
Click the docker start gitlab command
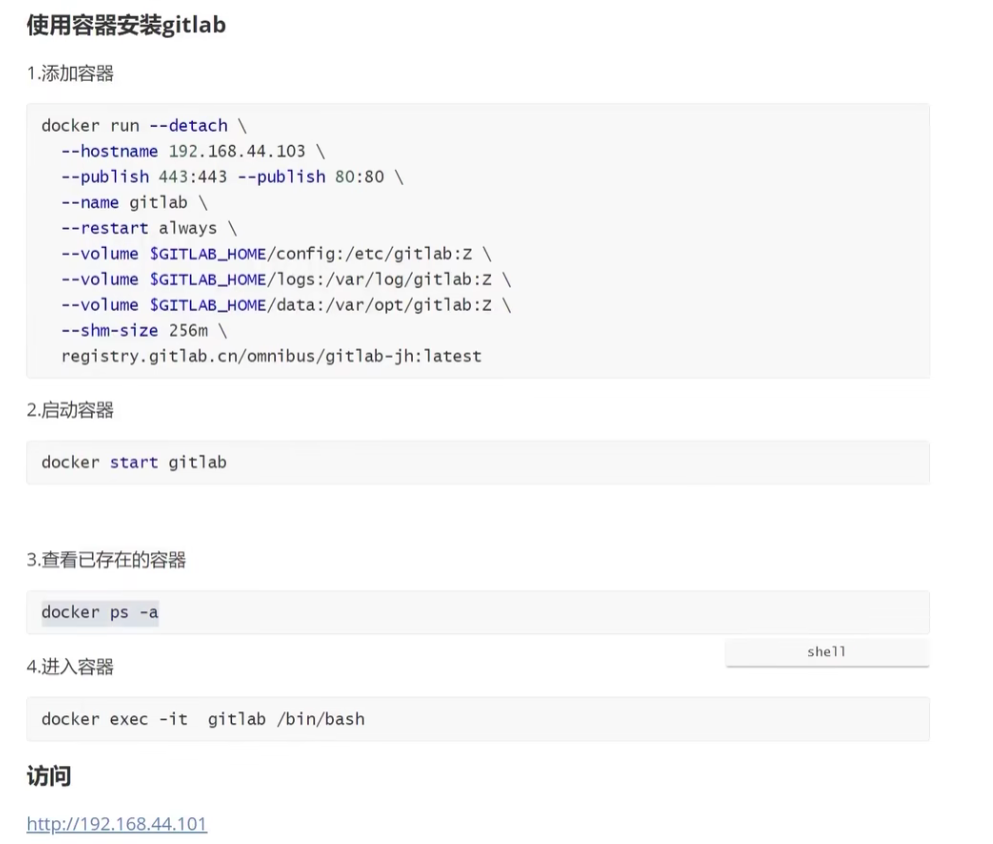click(x=134, y=462)
